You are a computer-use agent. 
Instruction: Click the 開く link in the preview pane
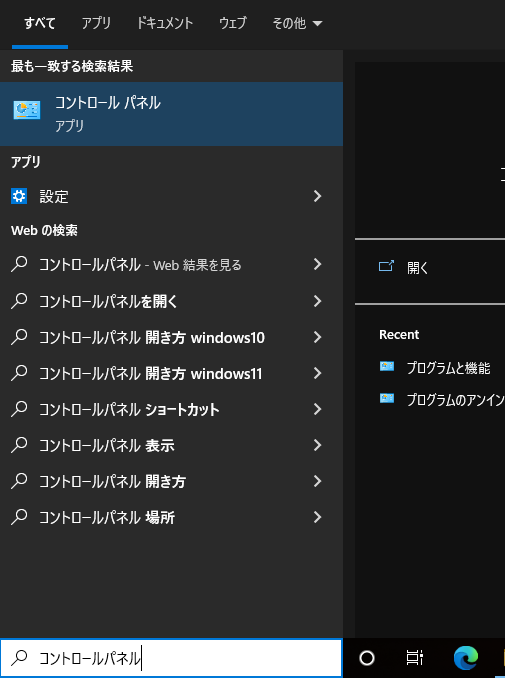[x=417, y=268]
